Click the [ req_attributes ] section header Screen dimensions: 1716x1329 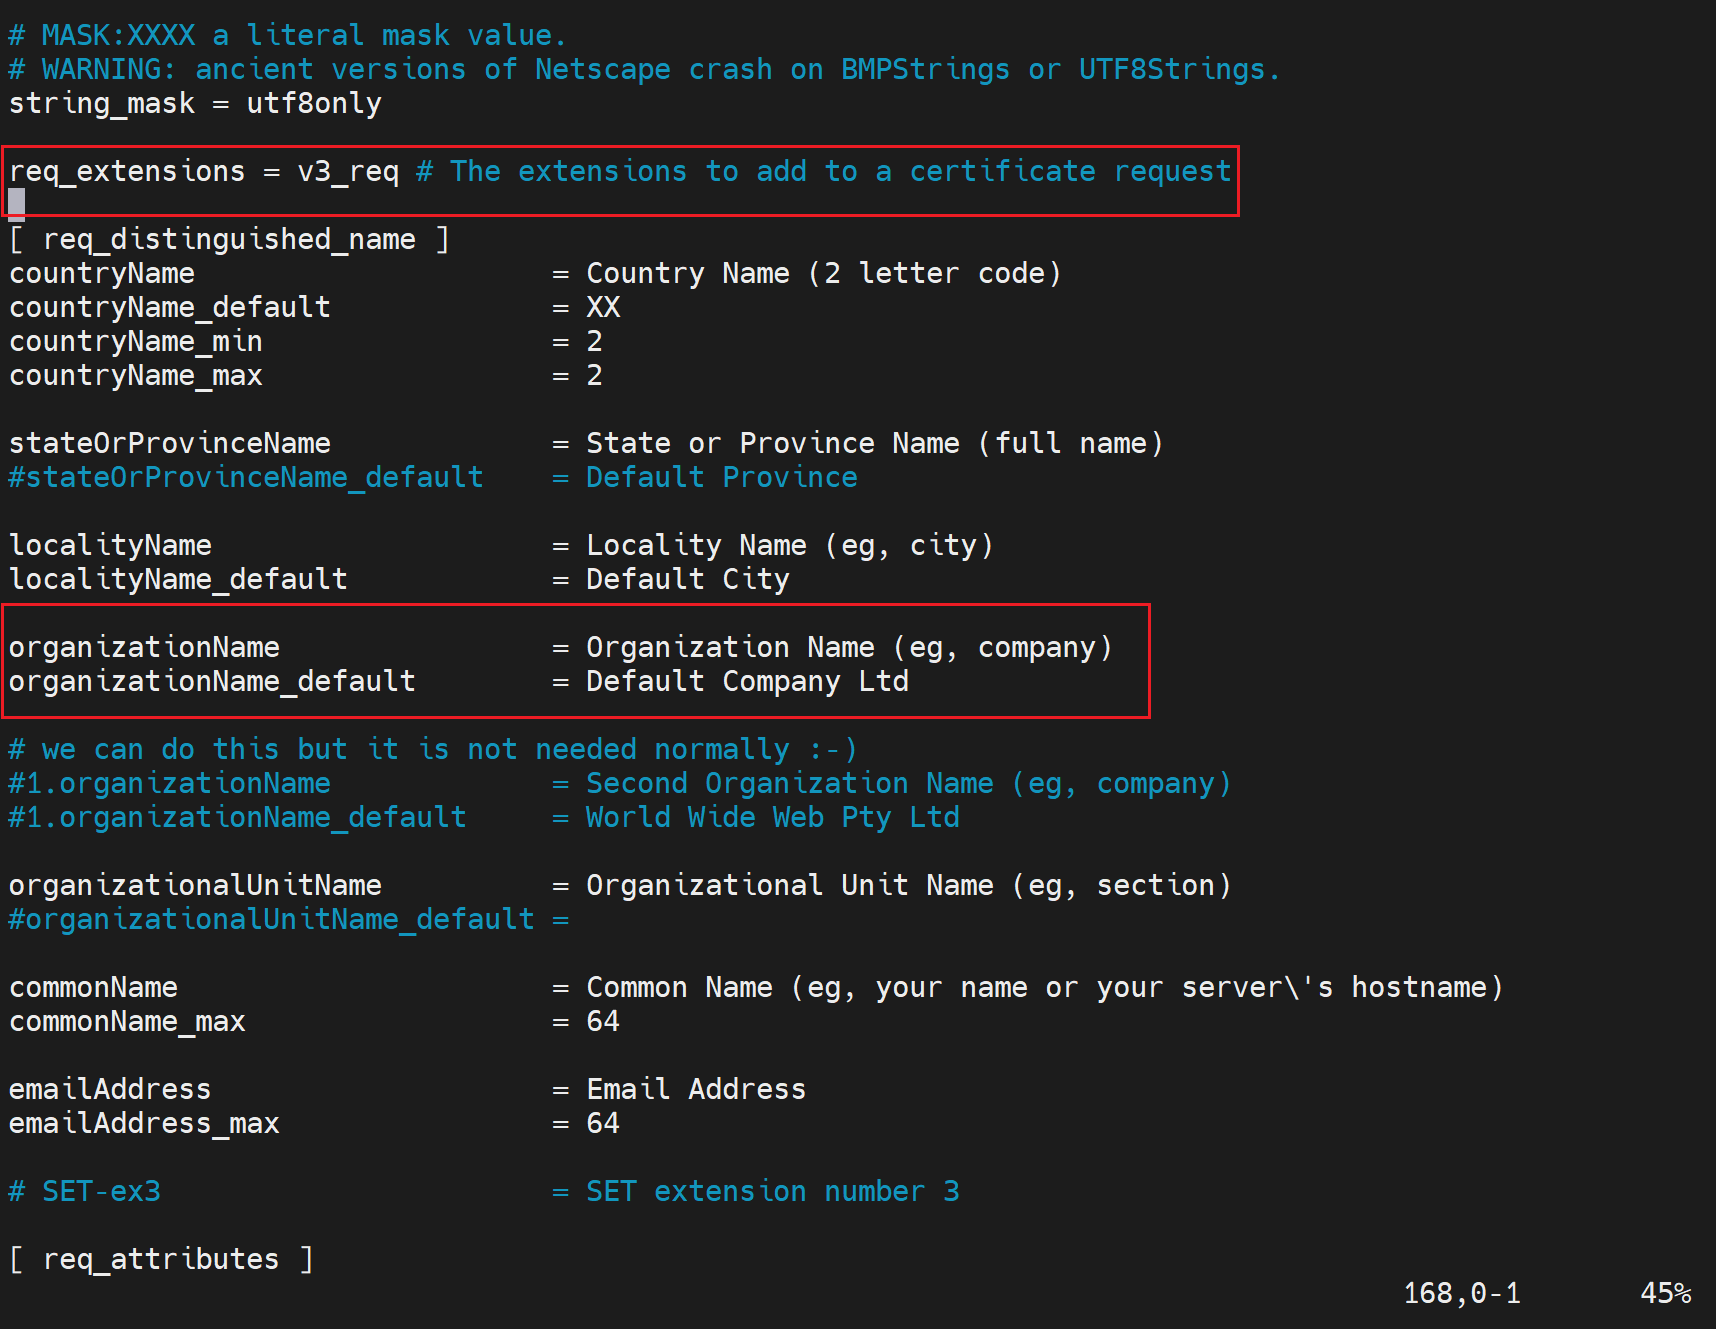(x=161, y=1260)
